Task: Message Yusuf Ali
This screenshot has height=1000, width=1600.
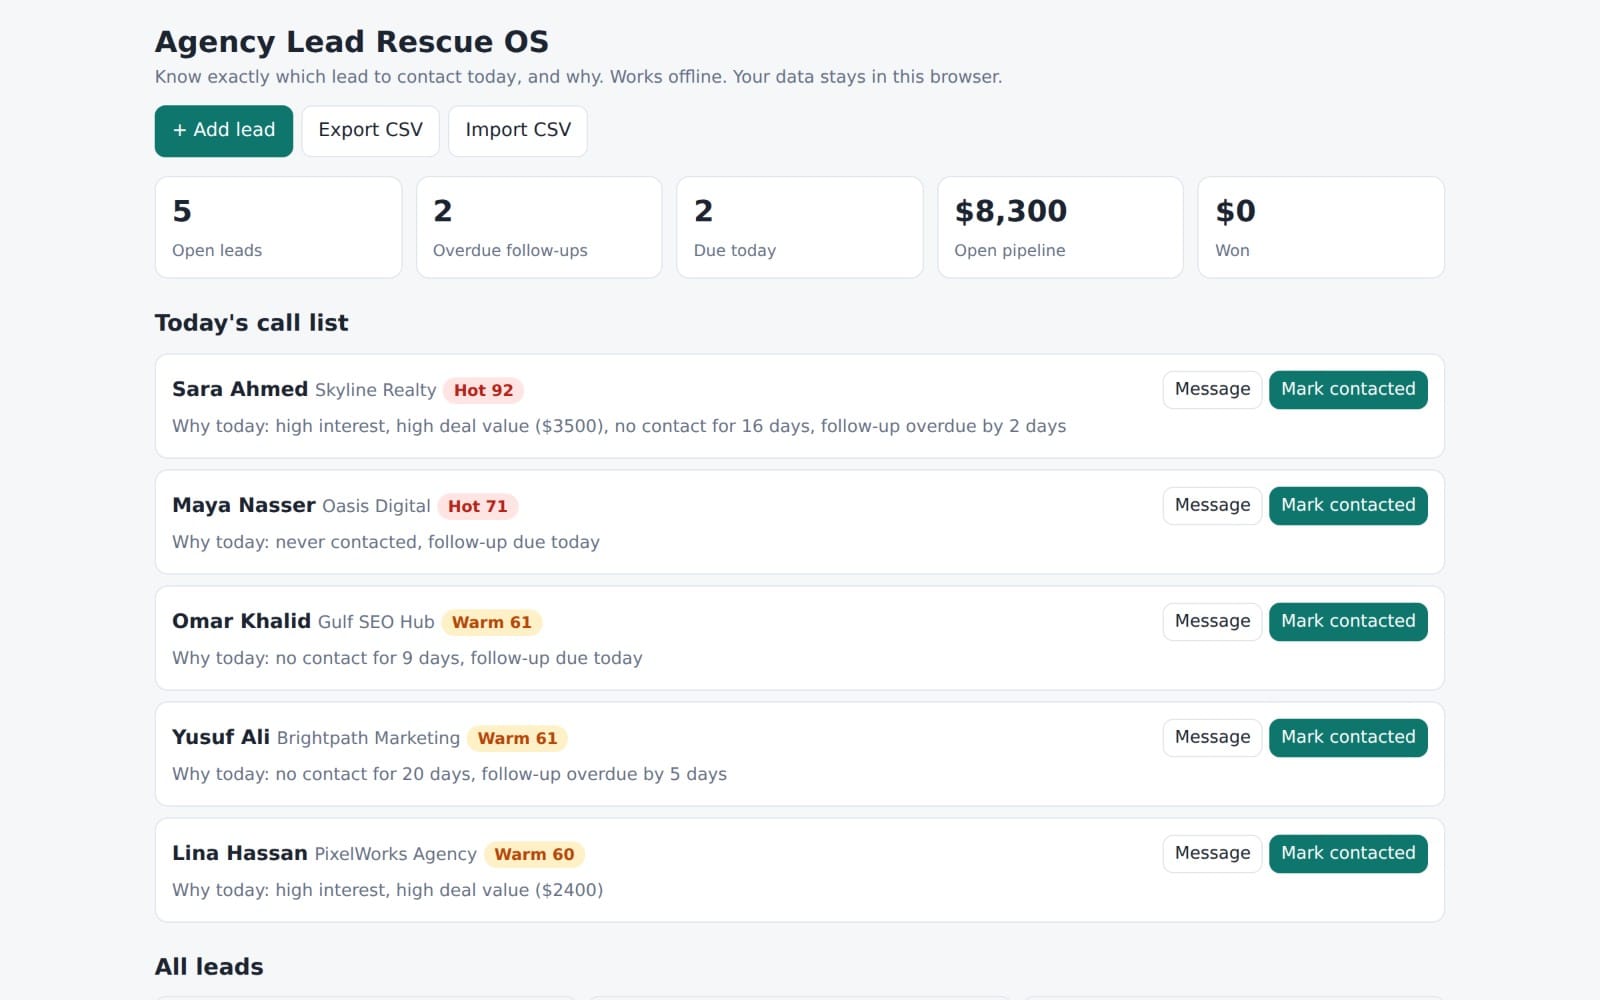Action: 1212,738
